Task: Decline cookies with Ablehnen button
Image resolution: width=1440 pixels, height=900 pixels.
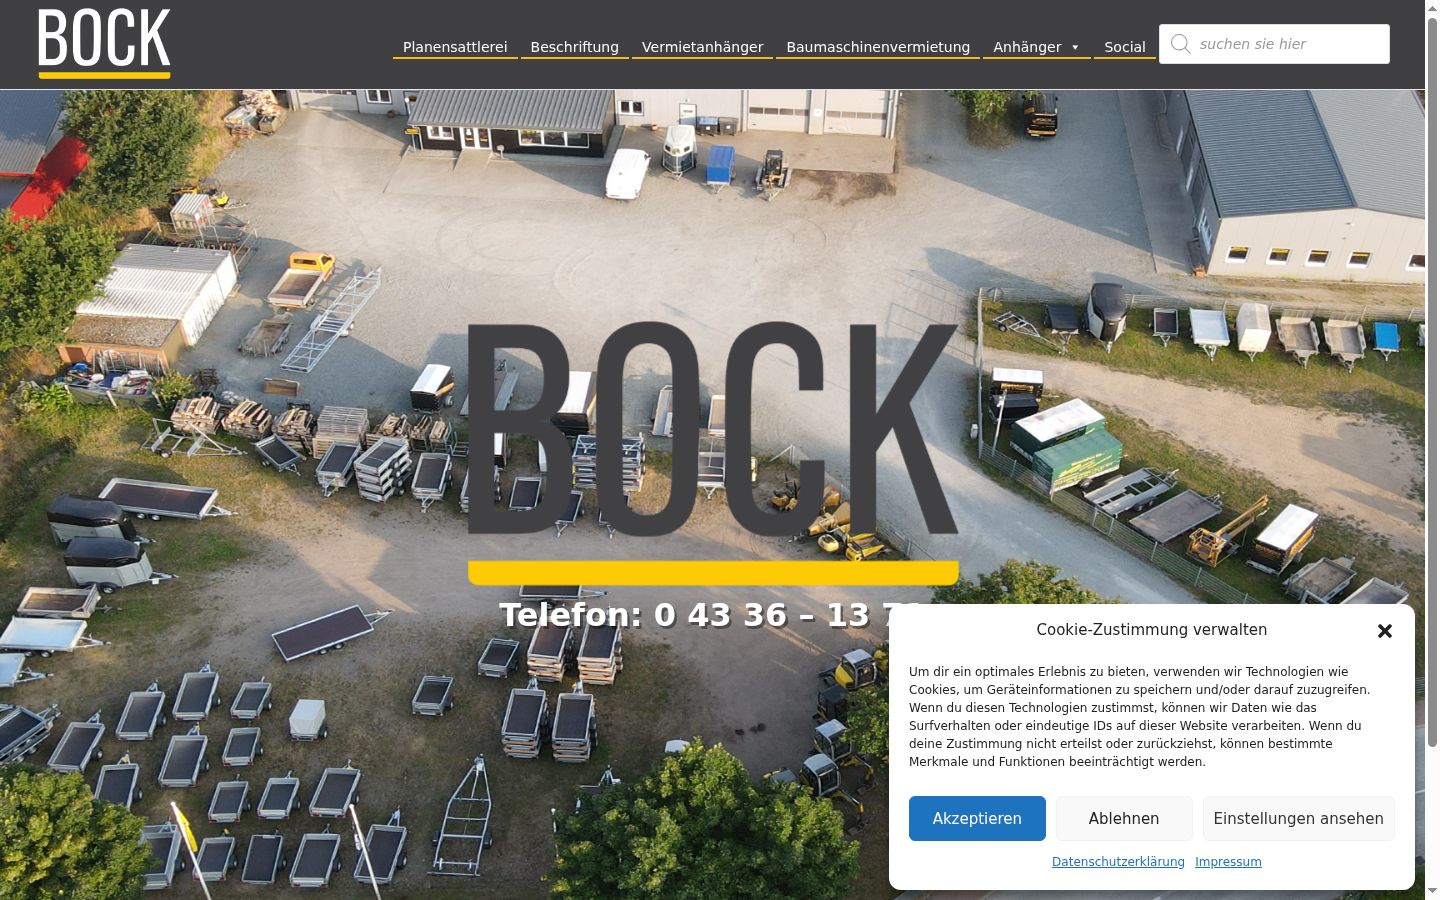Action: pyautogui.click(x=1124, y=818)
